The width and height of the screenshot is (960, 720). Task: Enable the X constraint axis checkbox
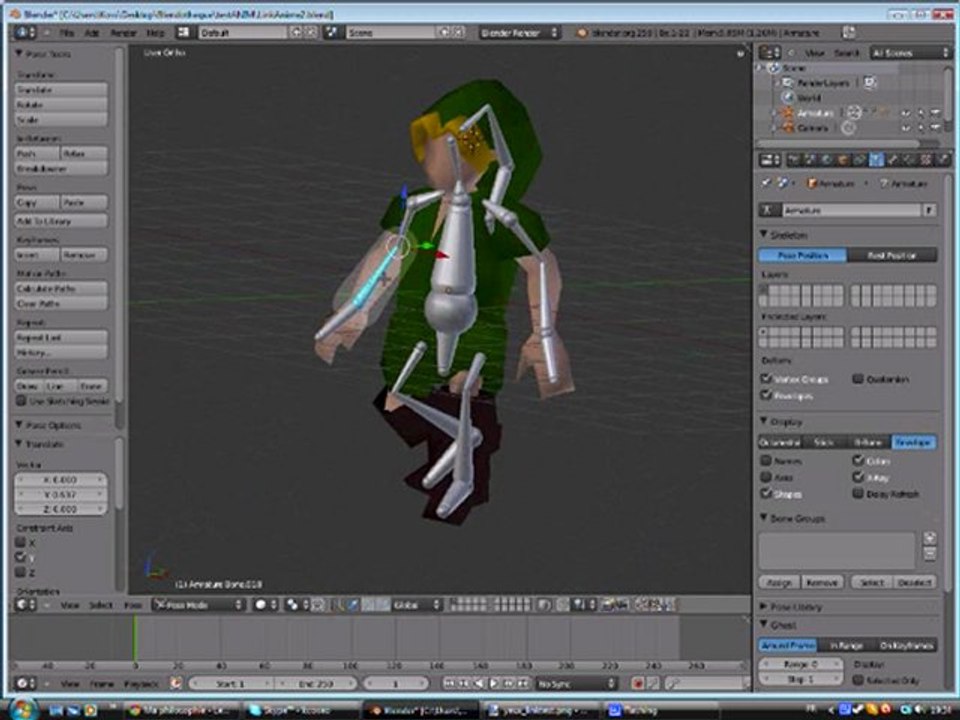click(x=20, y=542)
